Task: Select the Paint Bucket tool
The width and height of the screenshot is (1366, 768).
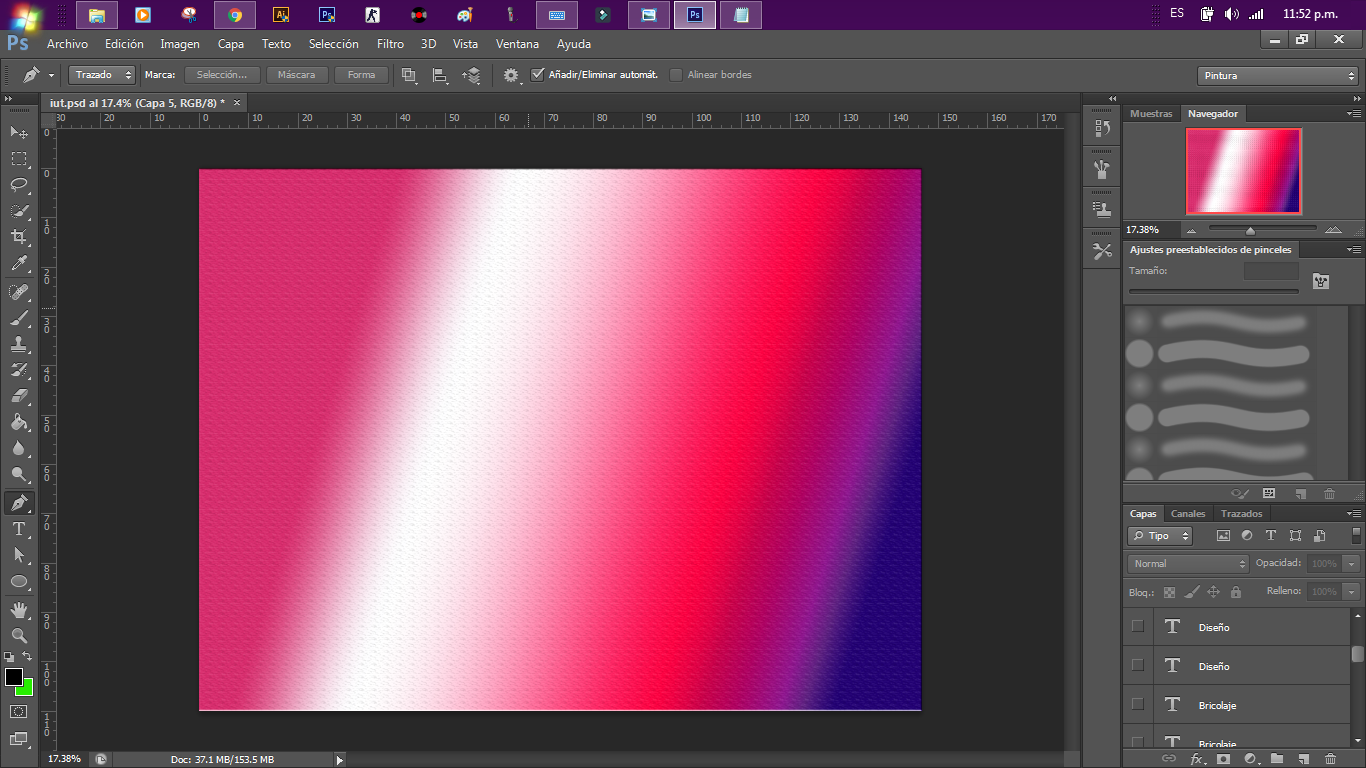Action: click(19, 422)
